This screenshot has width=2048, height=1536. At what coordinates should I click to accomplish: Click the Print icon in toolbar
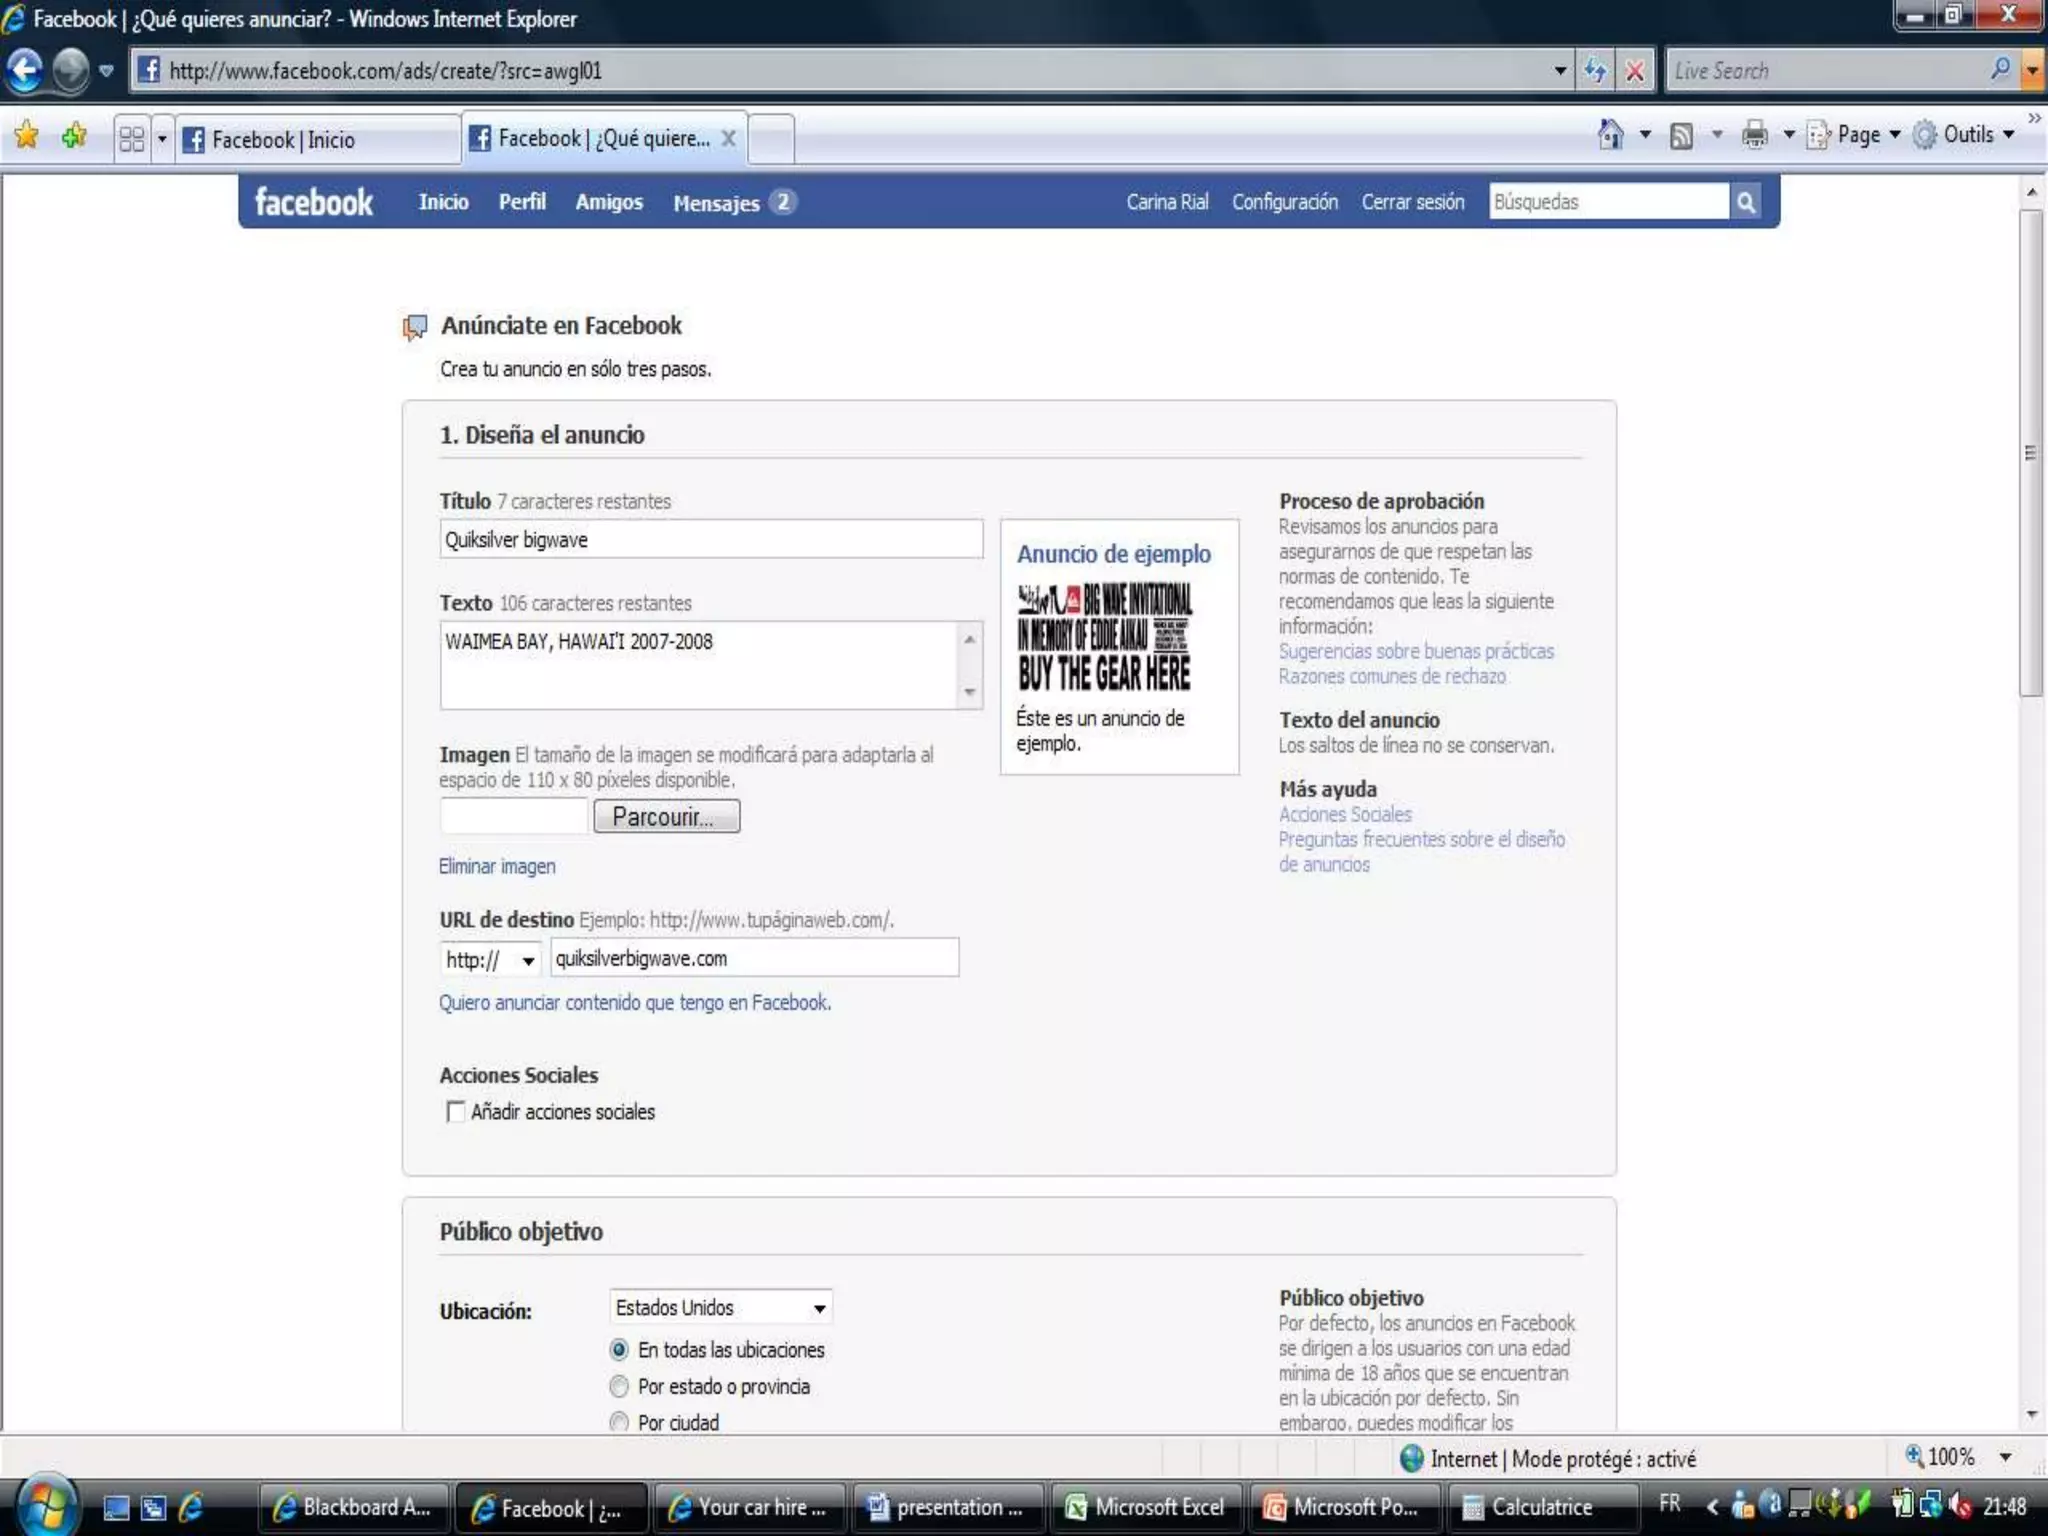point(1754,135)
